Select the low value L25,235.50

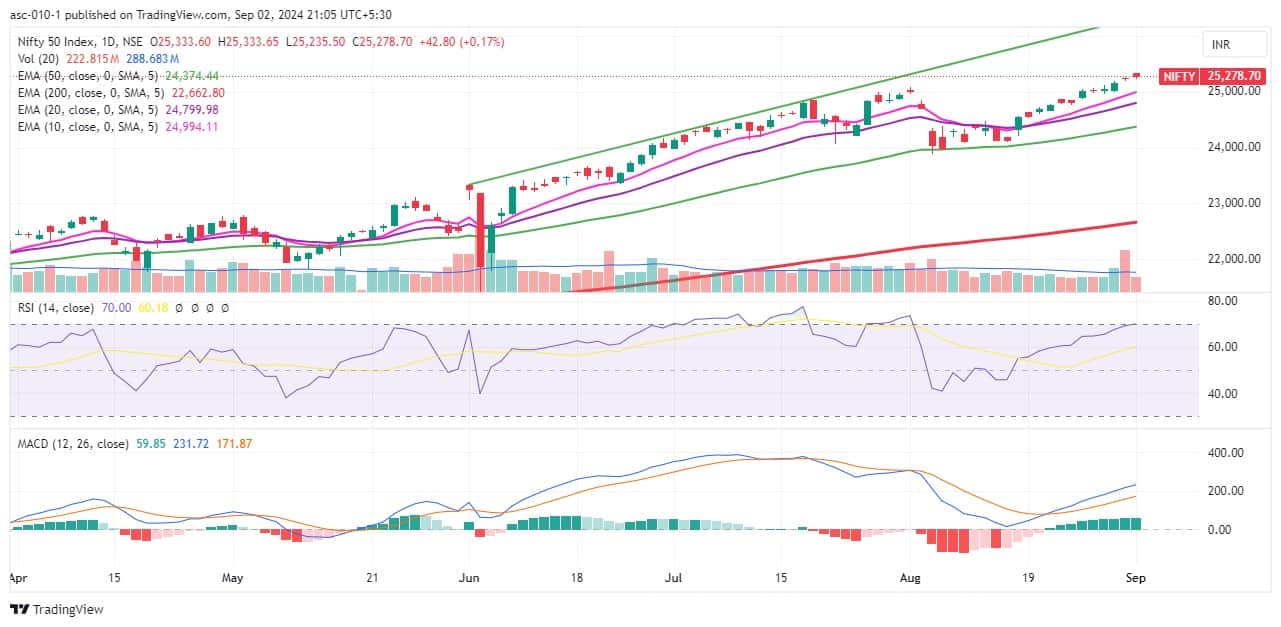pyautogui.click(x=317, y=42)
